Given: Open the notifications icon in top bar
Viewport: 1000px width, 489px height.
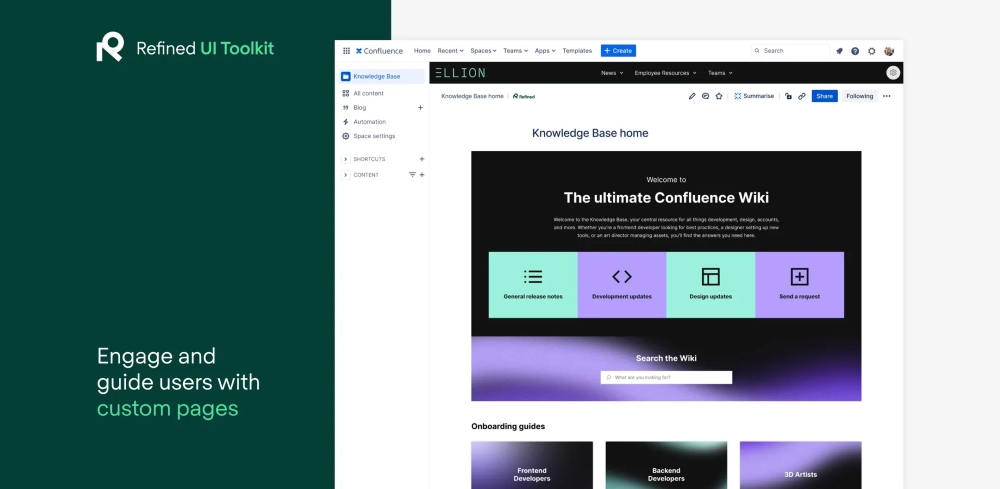Looking at the screenshot, I should (839, 51).
